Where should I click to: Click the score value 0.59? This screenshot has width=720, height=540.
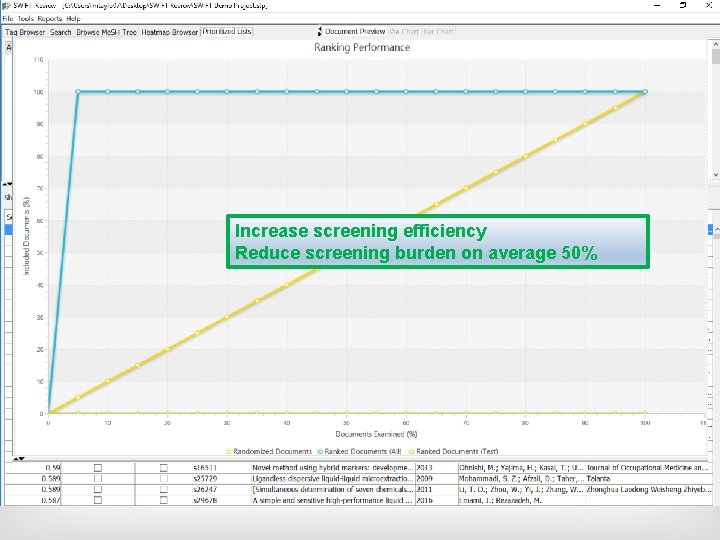[x=53, y=468]
